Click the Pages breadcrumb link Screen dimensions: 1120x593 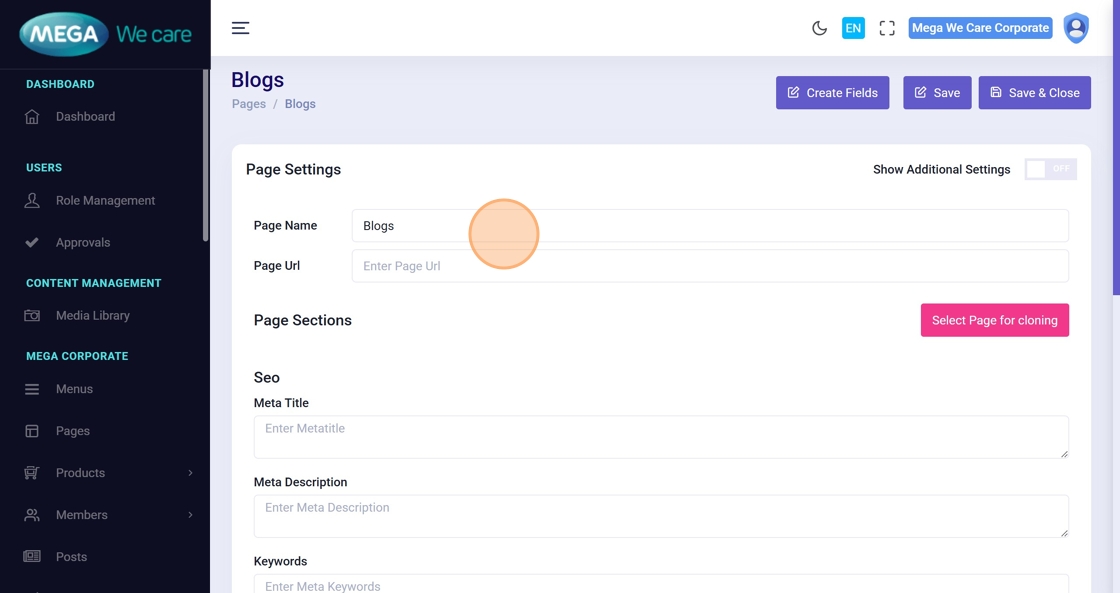249,104
